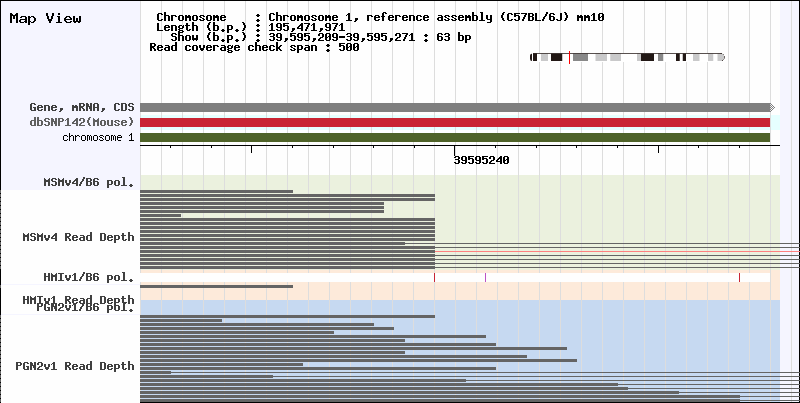The height and width of the screenshot is (403, 800).
Task: Click the red position marker on ideogram
Action: (569, 58)
